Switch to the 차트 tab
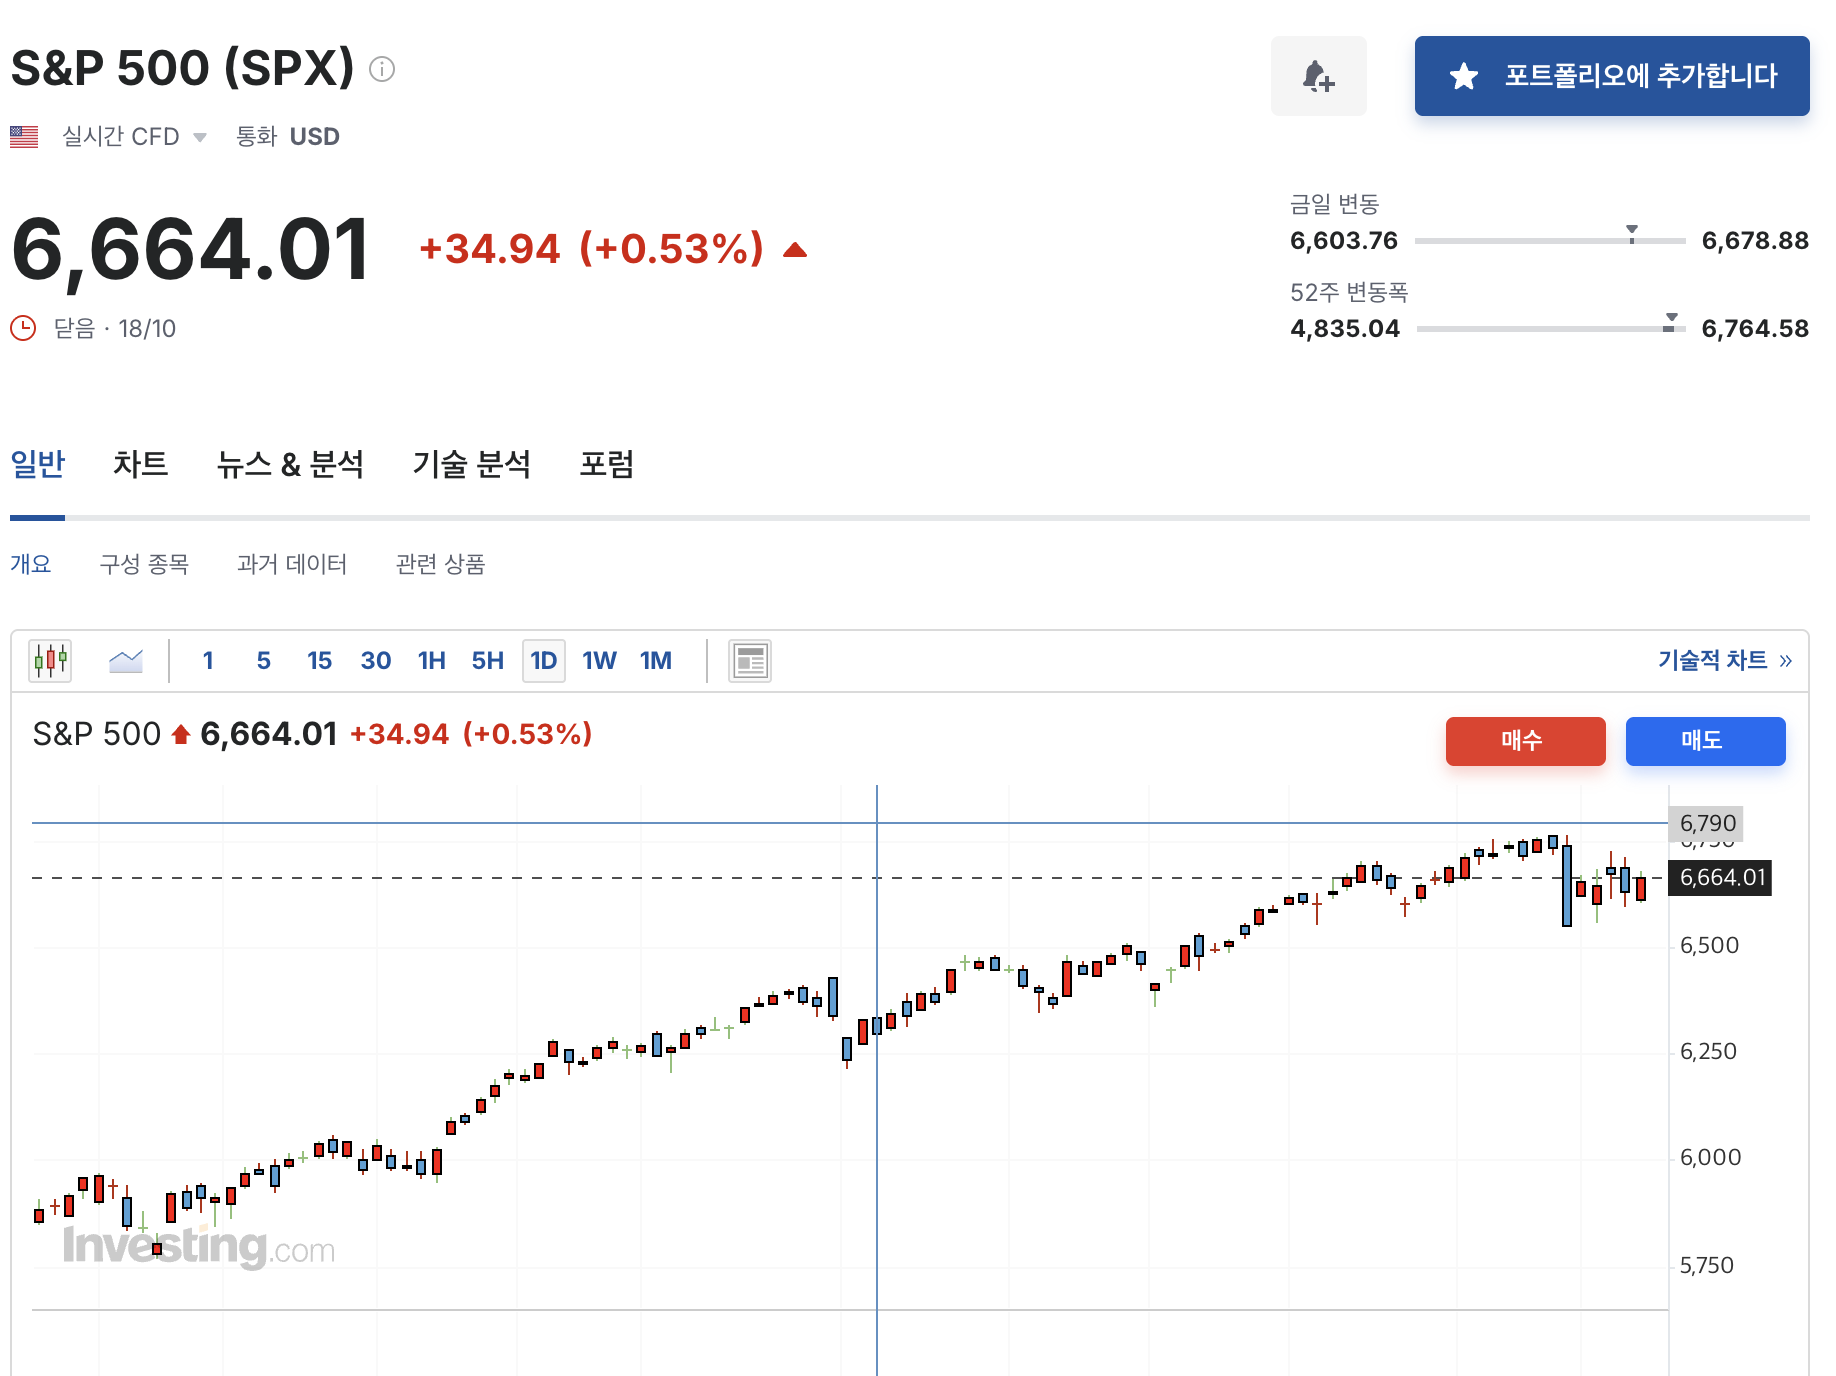The image size is (1836, 1376). [138, 463]
